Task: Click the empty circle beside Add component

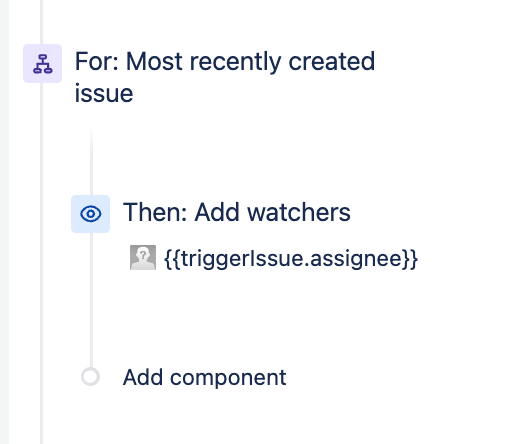Action: (x=90, y=377)
